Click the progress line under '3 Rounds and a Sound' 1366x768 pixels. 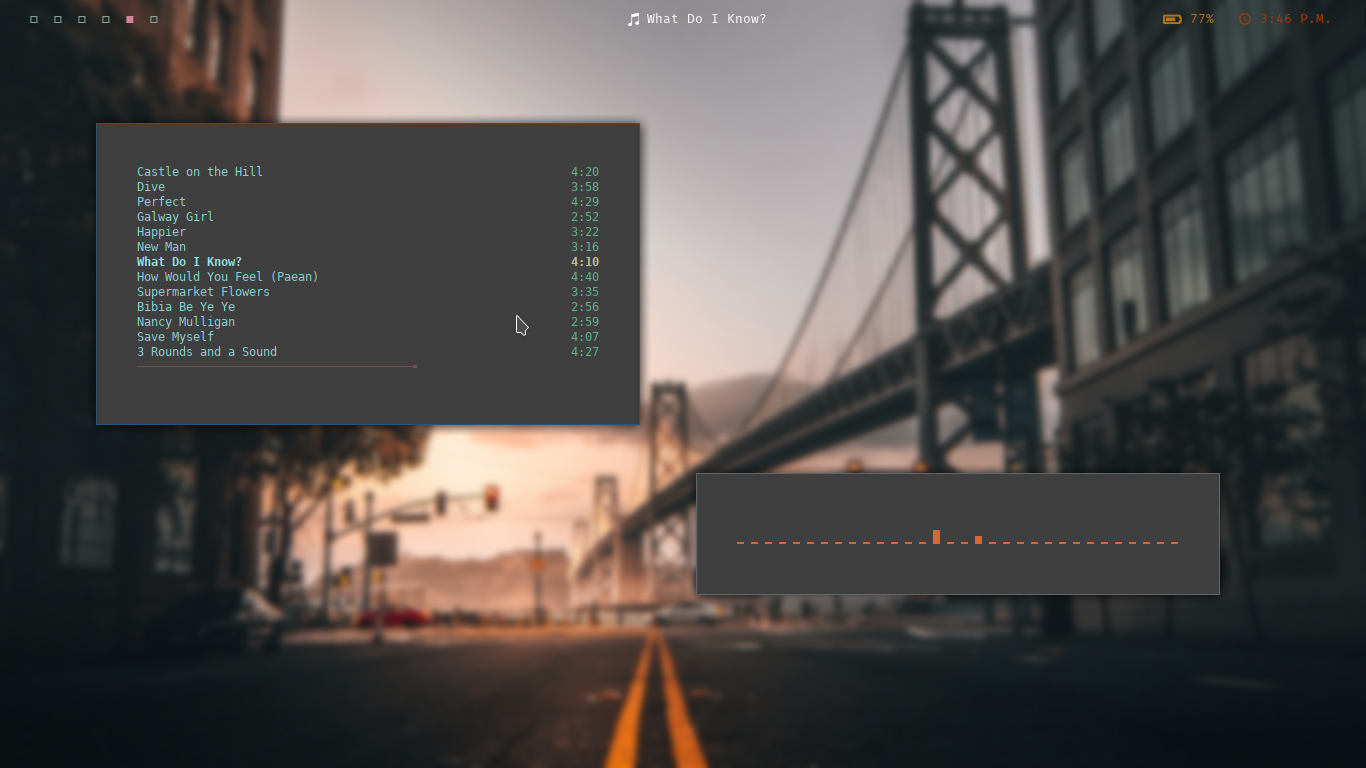[x=276, y=366]
